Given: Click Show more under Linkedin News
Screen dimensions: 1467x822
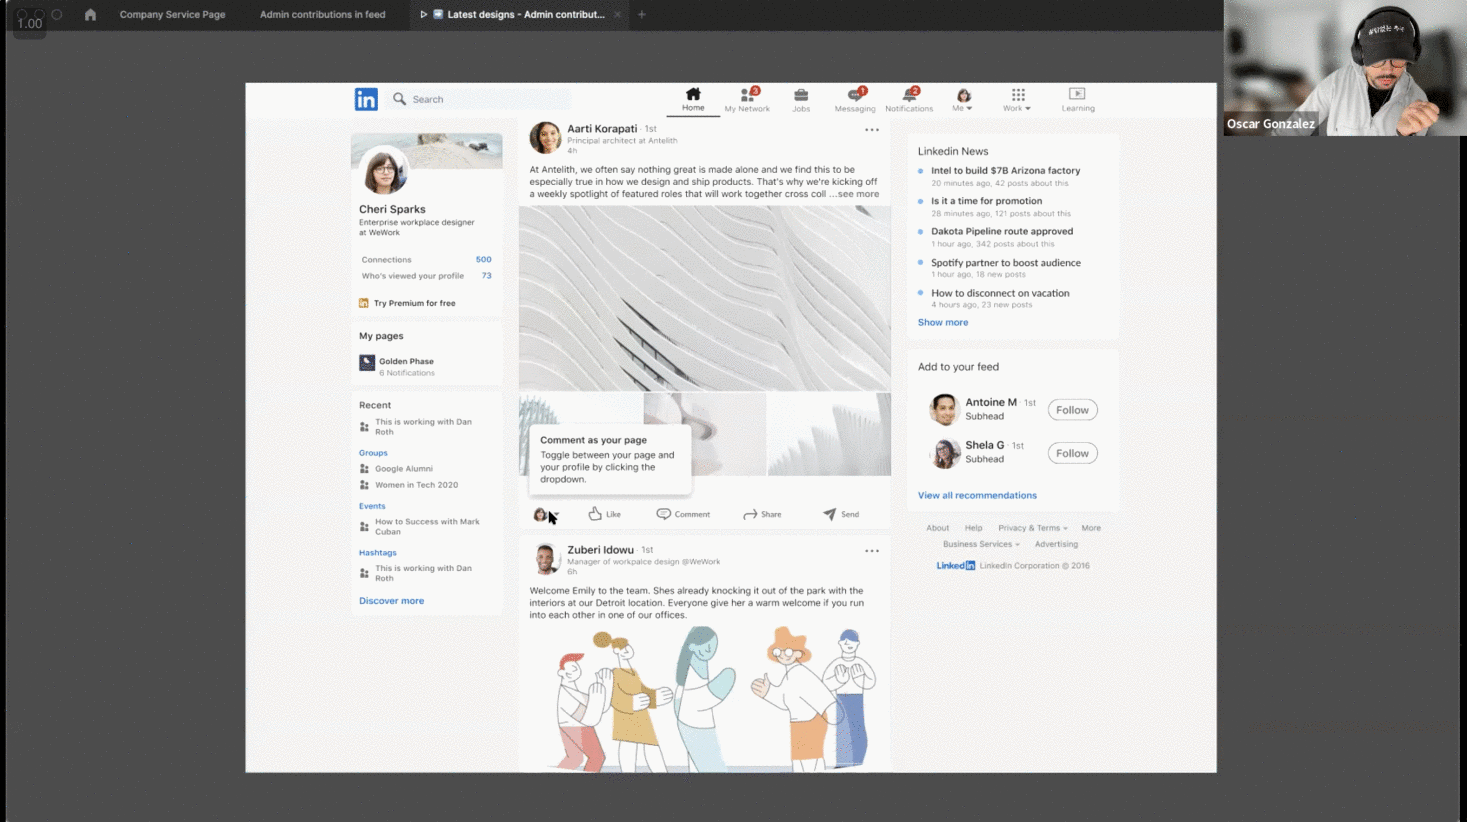Looking at the screenshot, I should (943, 322).
